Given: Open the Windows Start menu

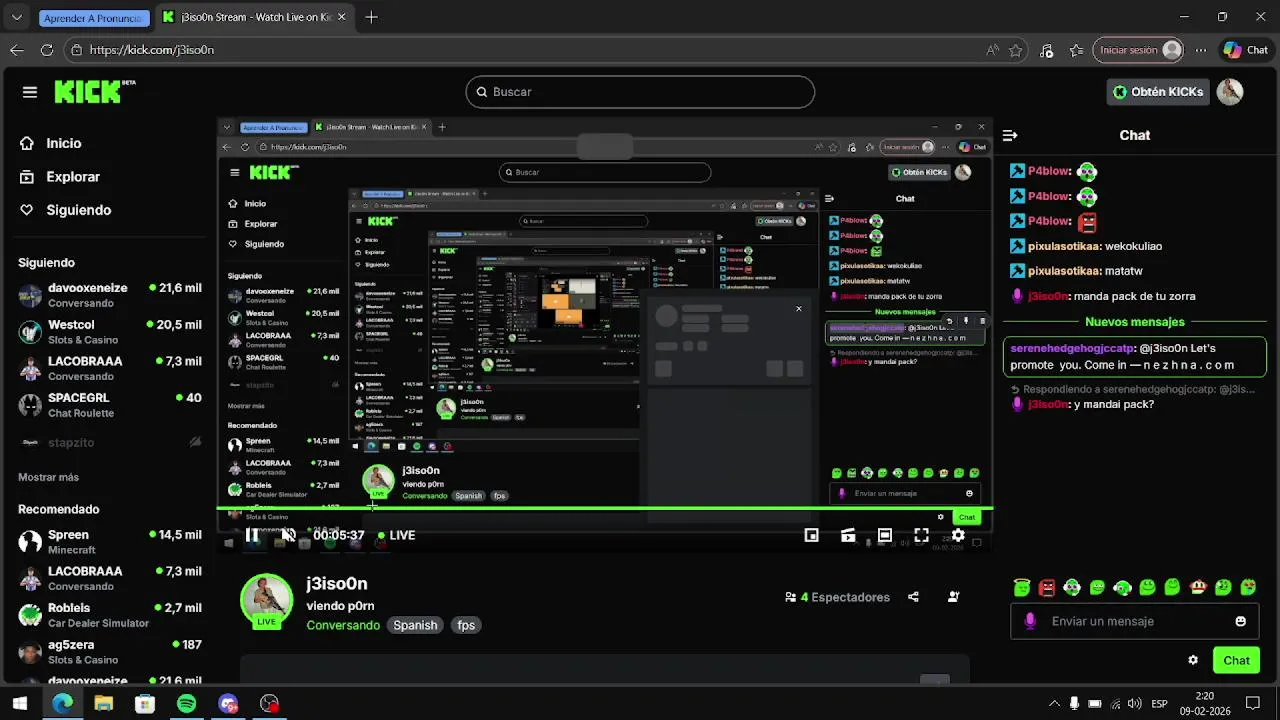Looking at the screenshot, I should point(20,704).
